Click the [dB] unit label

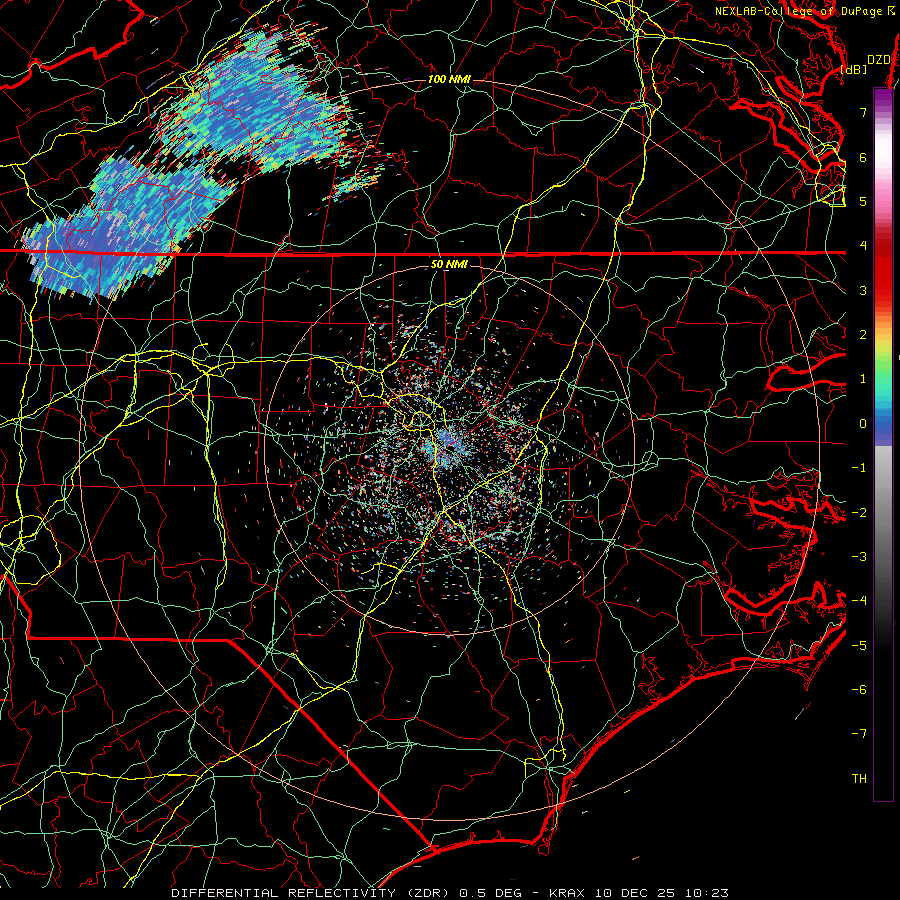(854, 69)
